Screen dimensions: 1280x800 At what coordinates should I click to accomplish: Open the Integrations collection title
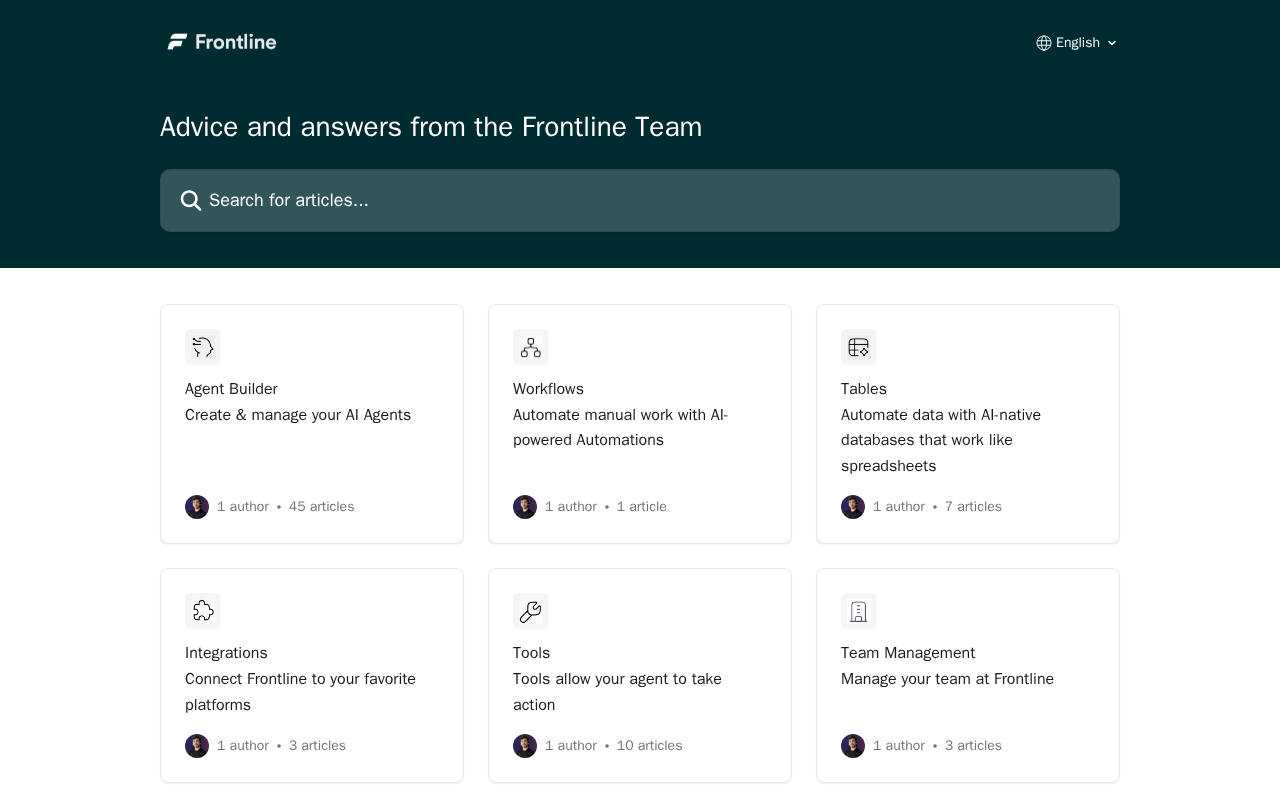tap(226, 653)
